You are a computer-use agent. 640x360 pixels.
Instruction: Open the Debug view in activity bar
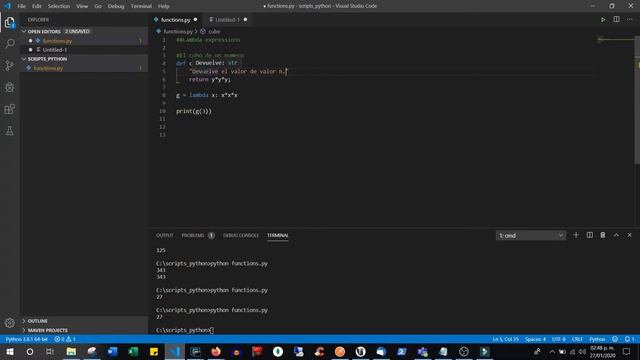coord(9,87)
